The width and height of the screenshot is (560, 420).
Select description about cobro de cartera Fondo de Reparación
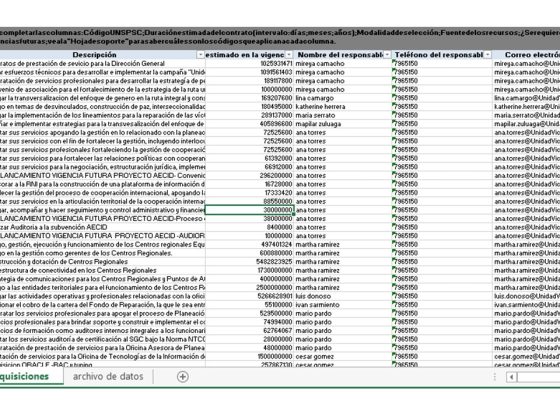(x=102, y=305)
